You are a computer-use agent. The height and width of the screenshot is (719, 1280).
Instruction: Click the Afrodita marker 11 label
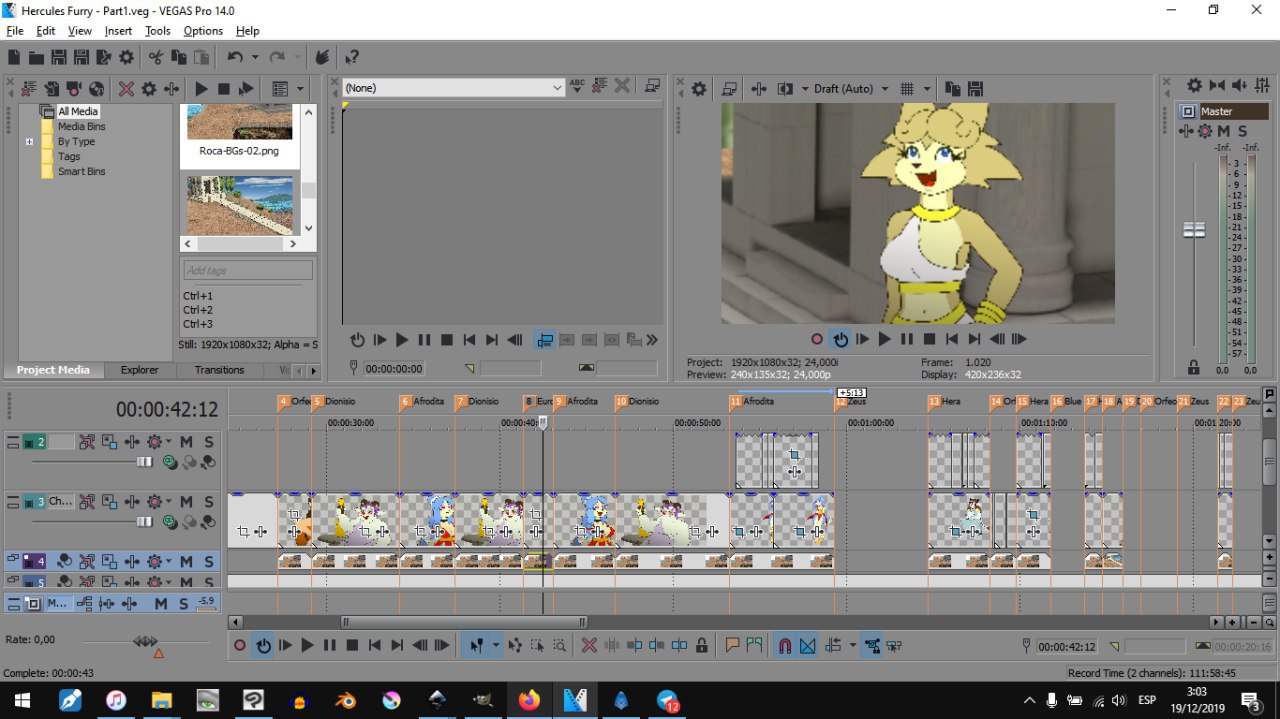758,402
